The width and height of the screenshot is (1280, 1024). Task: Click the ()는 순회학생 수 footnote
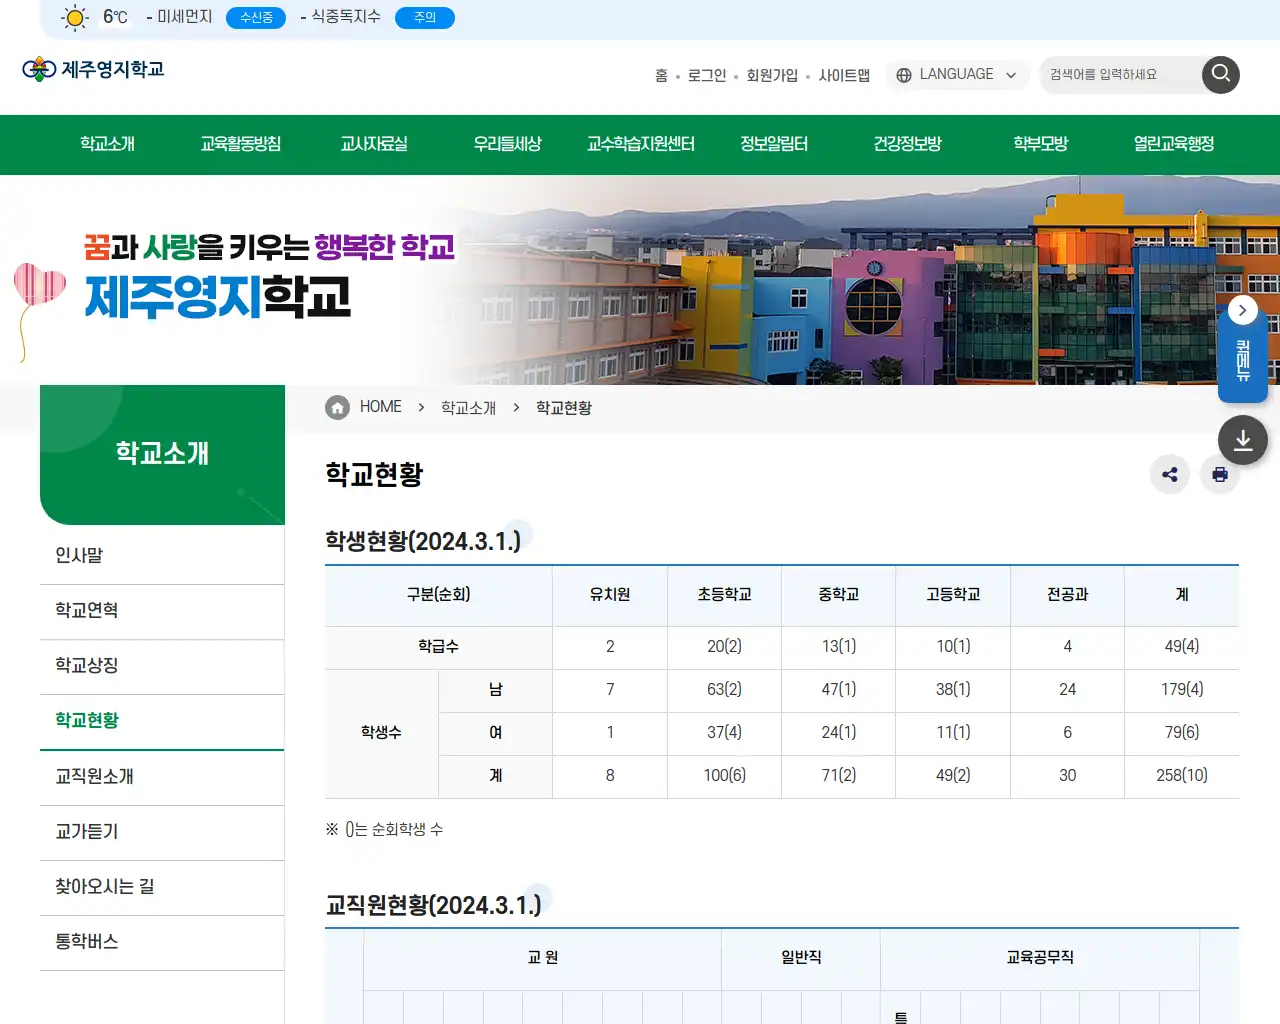coord(384,830)
